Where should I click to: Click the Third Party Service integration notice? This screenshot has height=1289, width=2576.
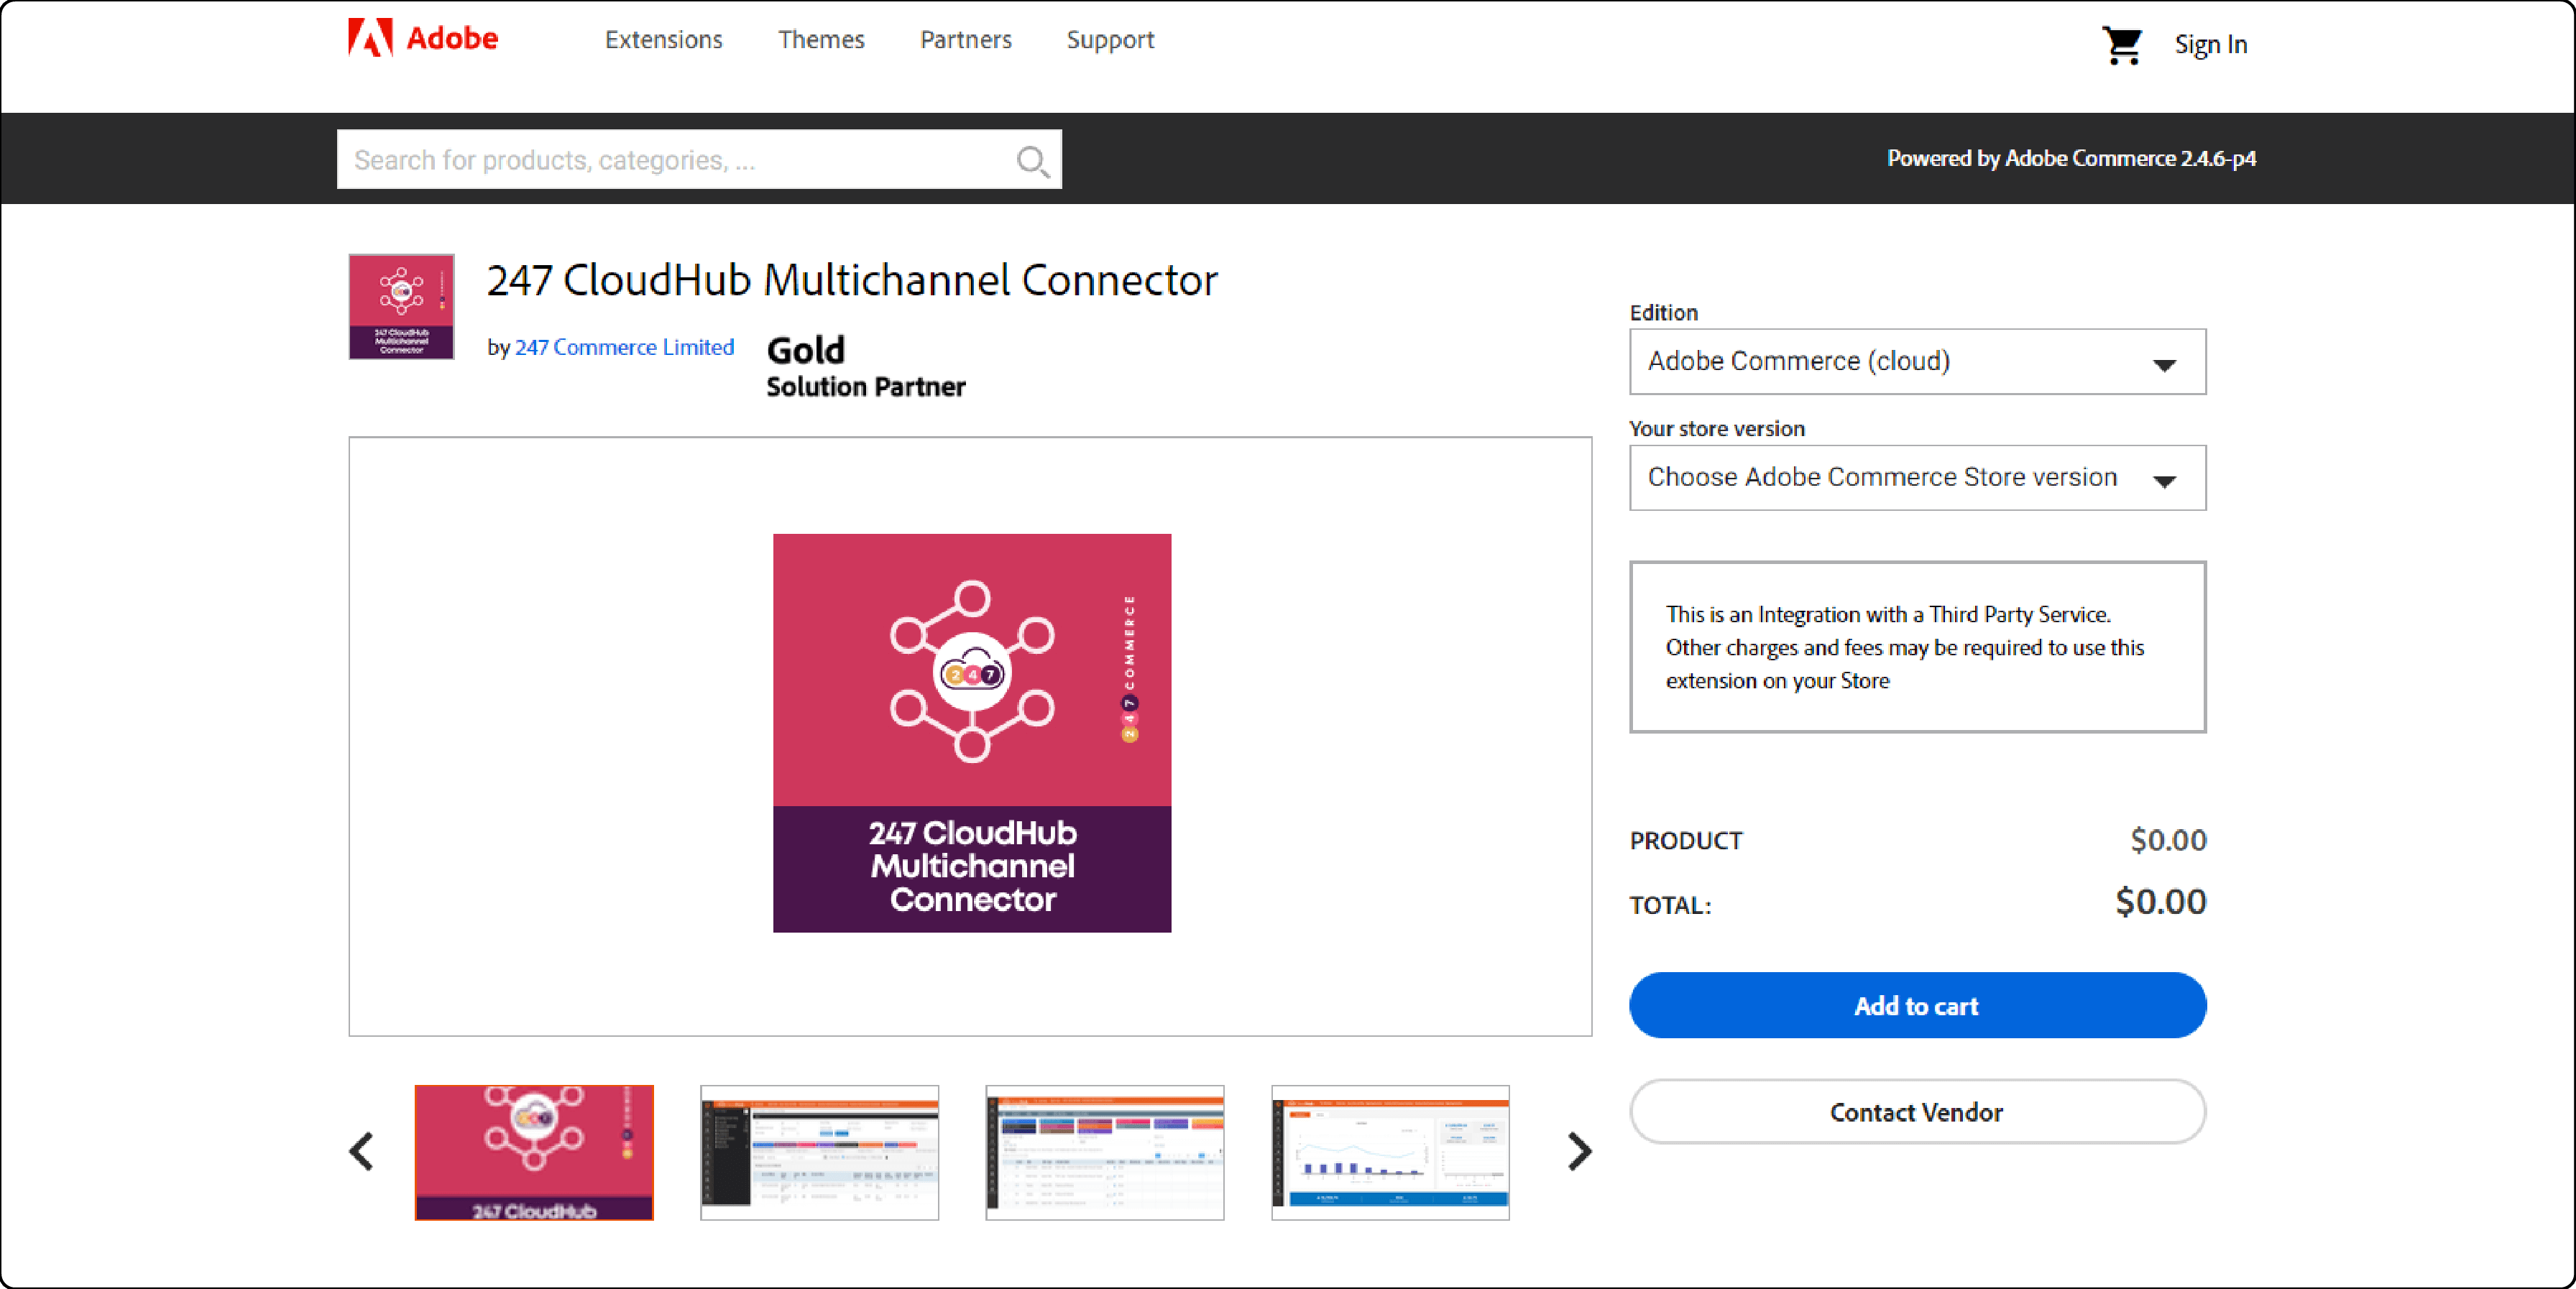tap(1917, 647)
